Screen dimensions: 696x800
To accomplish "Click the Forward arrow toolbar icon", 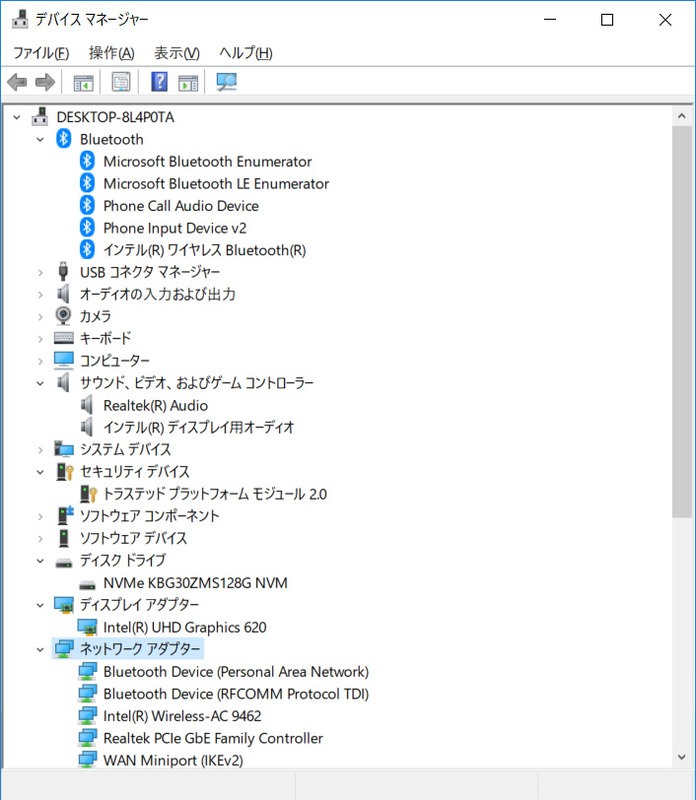I will [x=45, y=82].
